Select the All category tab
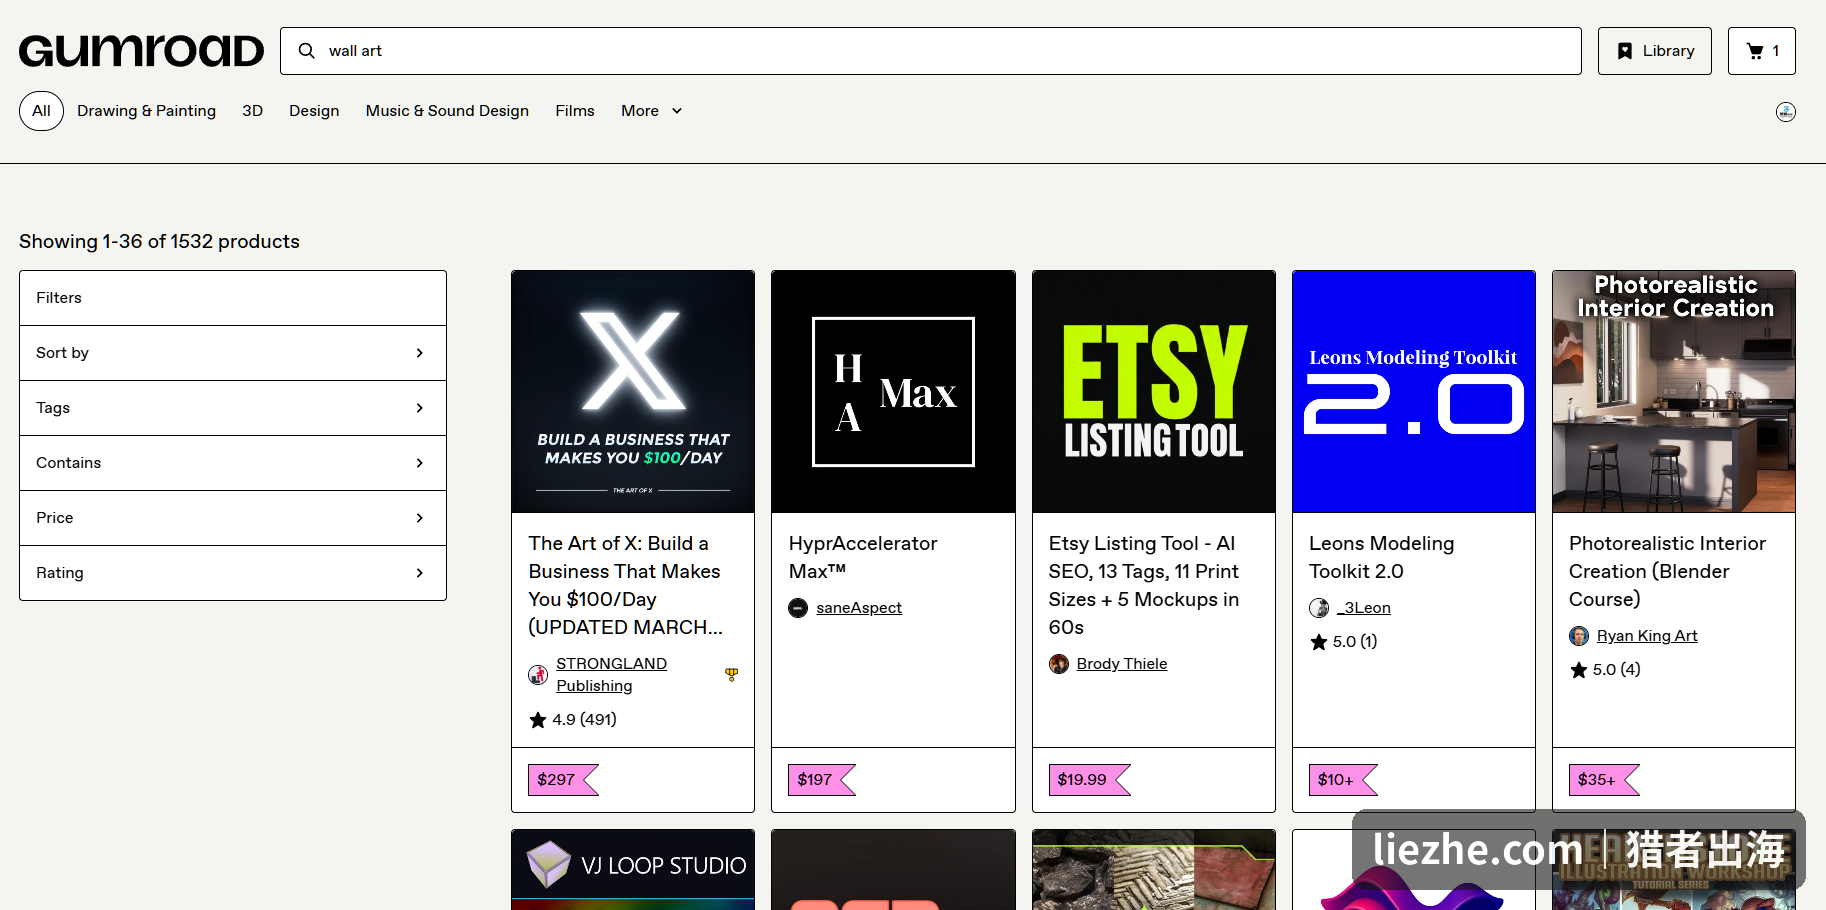Image resolution: width=1826 pixels, height=910 pixels. (41, 111)
